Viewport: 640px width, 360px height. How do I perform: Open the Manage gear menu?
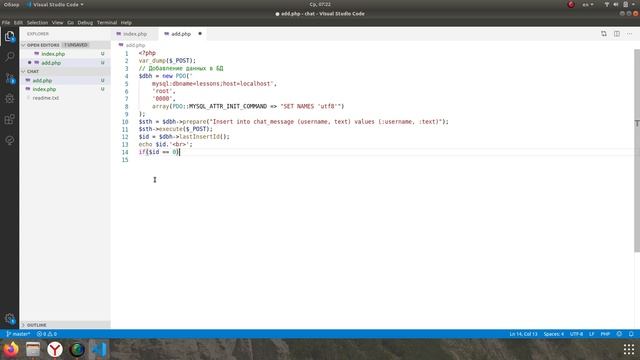pyautogui.click(x=10, y=318)
